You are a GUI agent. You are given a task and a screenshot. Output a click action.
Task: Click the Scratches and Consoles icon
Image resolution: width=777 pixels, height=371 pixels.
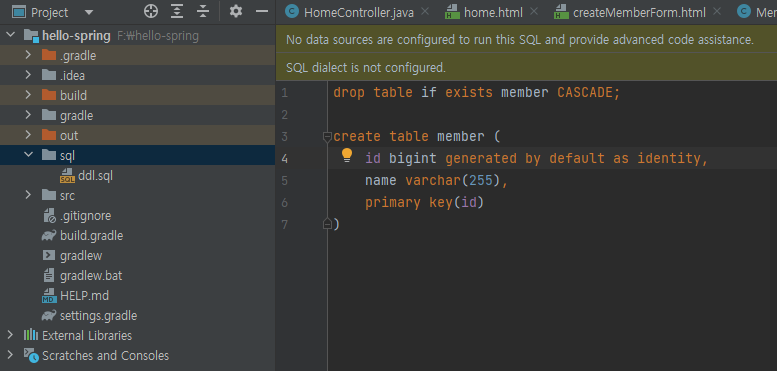(x=31, y=356)
